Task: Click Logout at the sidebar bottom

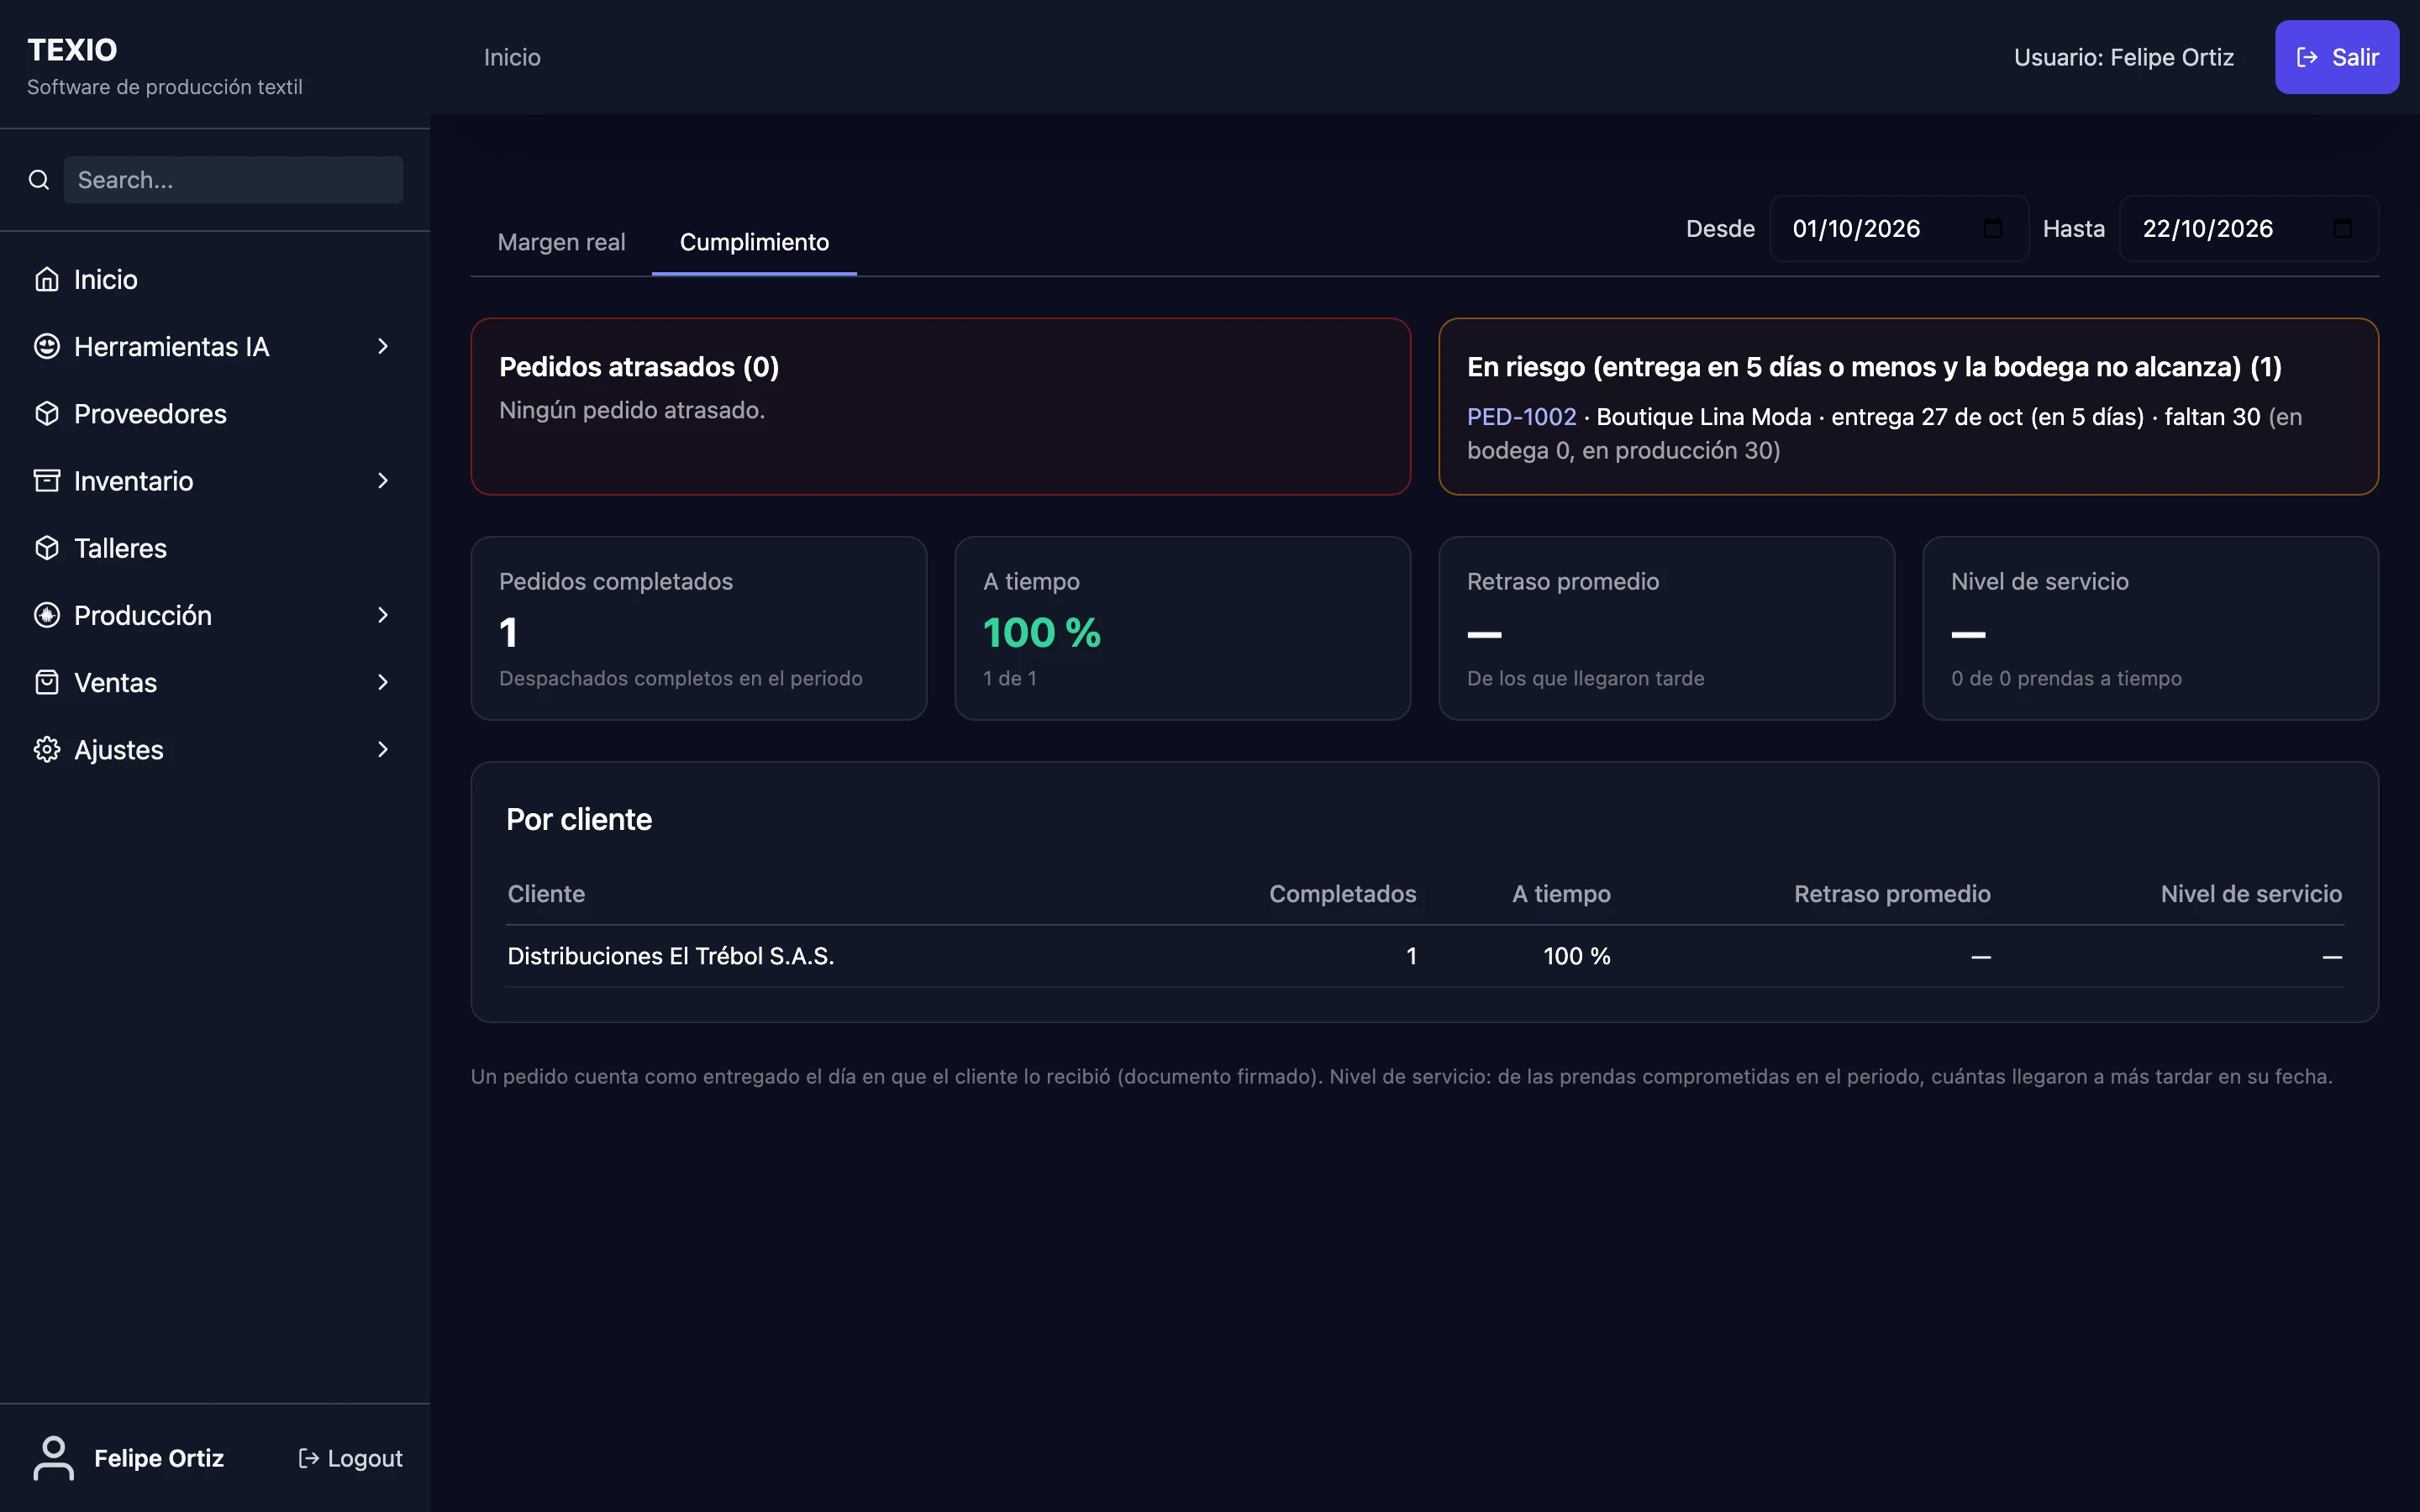Action: 350,1458
